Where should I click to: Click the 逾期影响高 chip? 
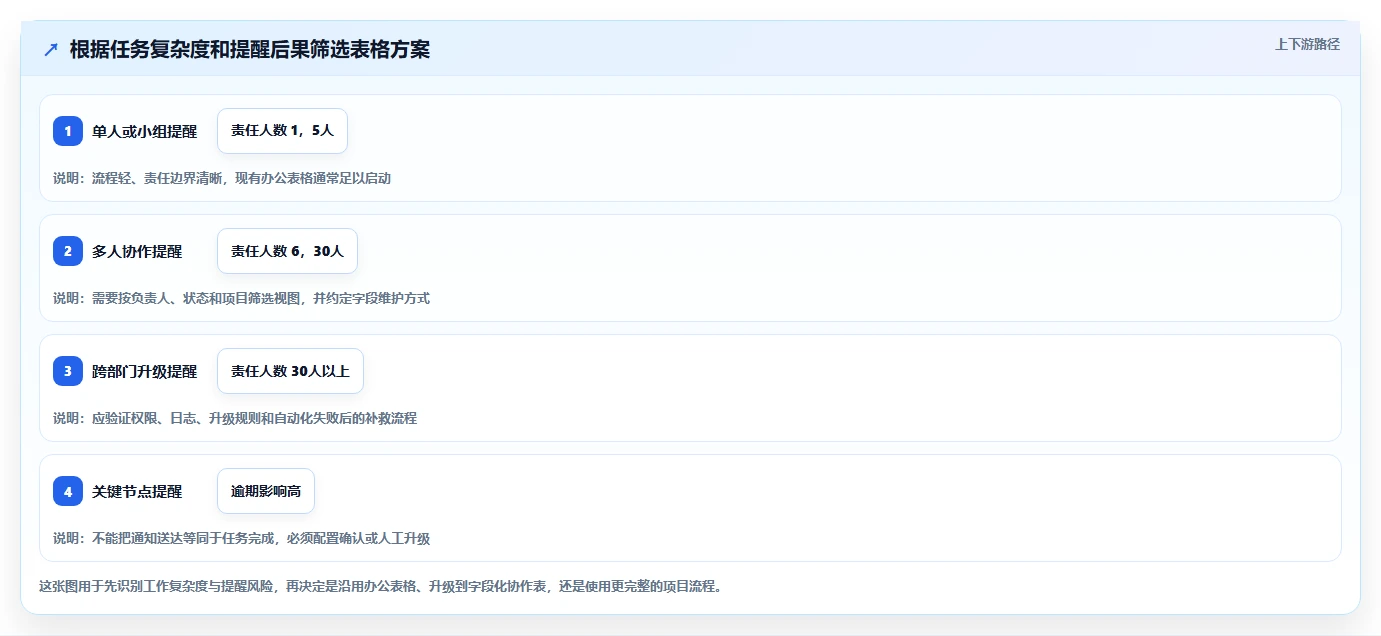tap(266, 491)
